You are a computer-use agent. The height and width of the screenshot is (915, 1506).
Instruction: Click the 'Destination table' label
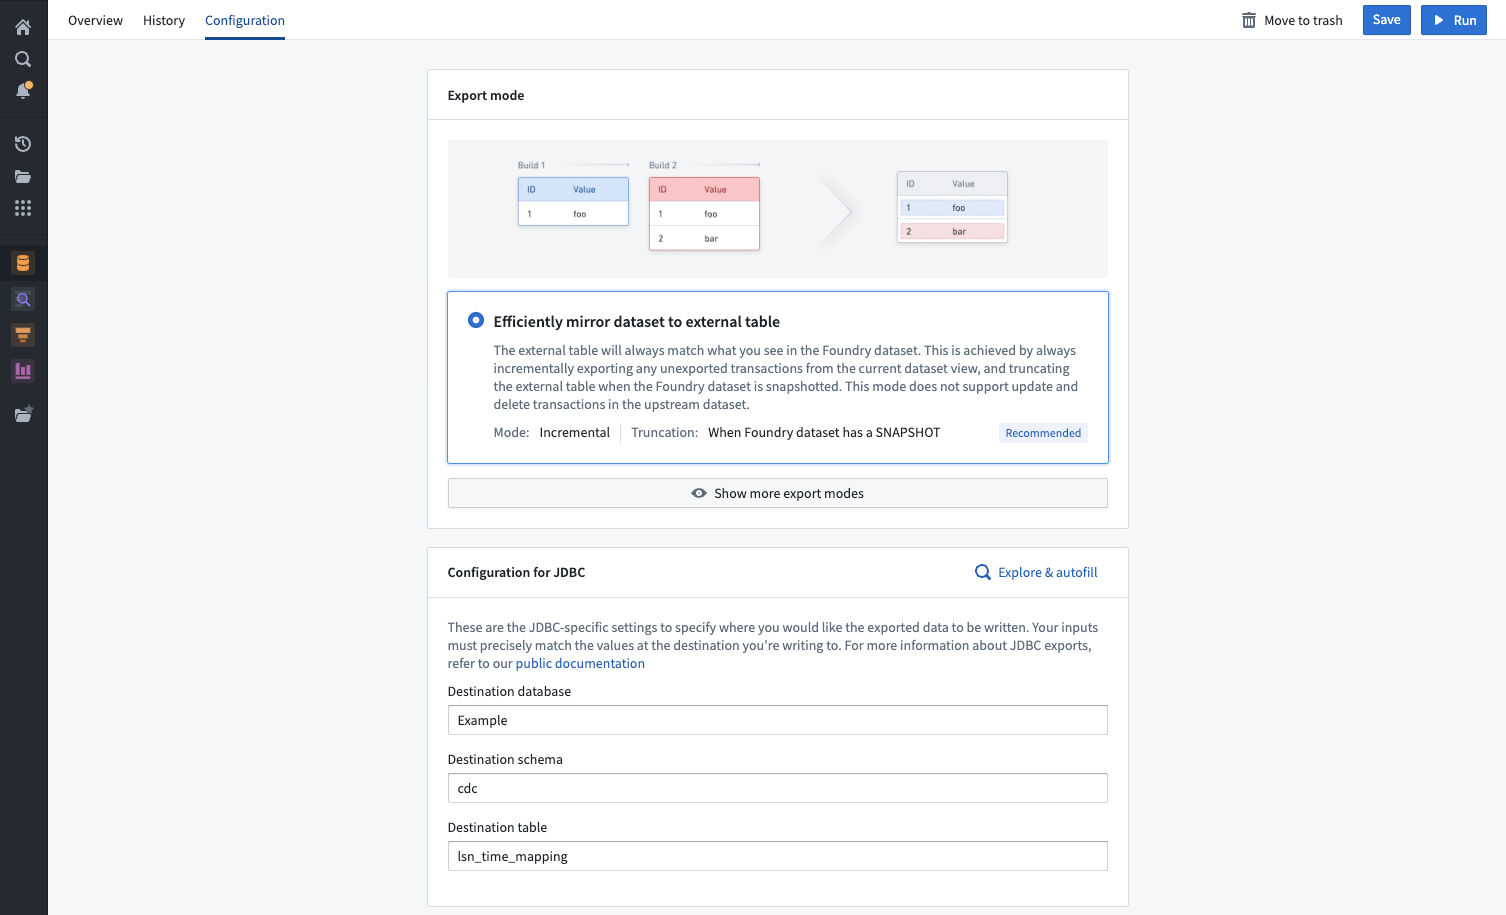497,827
